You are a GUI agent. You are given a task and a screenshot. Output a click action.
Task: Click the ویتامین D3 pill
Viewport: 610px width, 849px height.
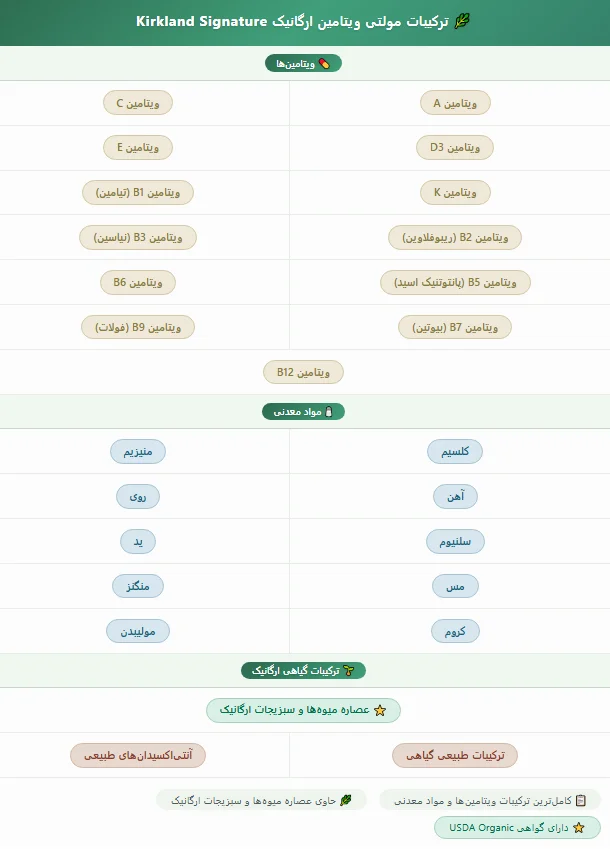(455, 148)
